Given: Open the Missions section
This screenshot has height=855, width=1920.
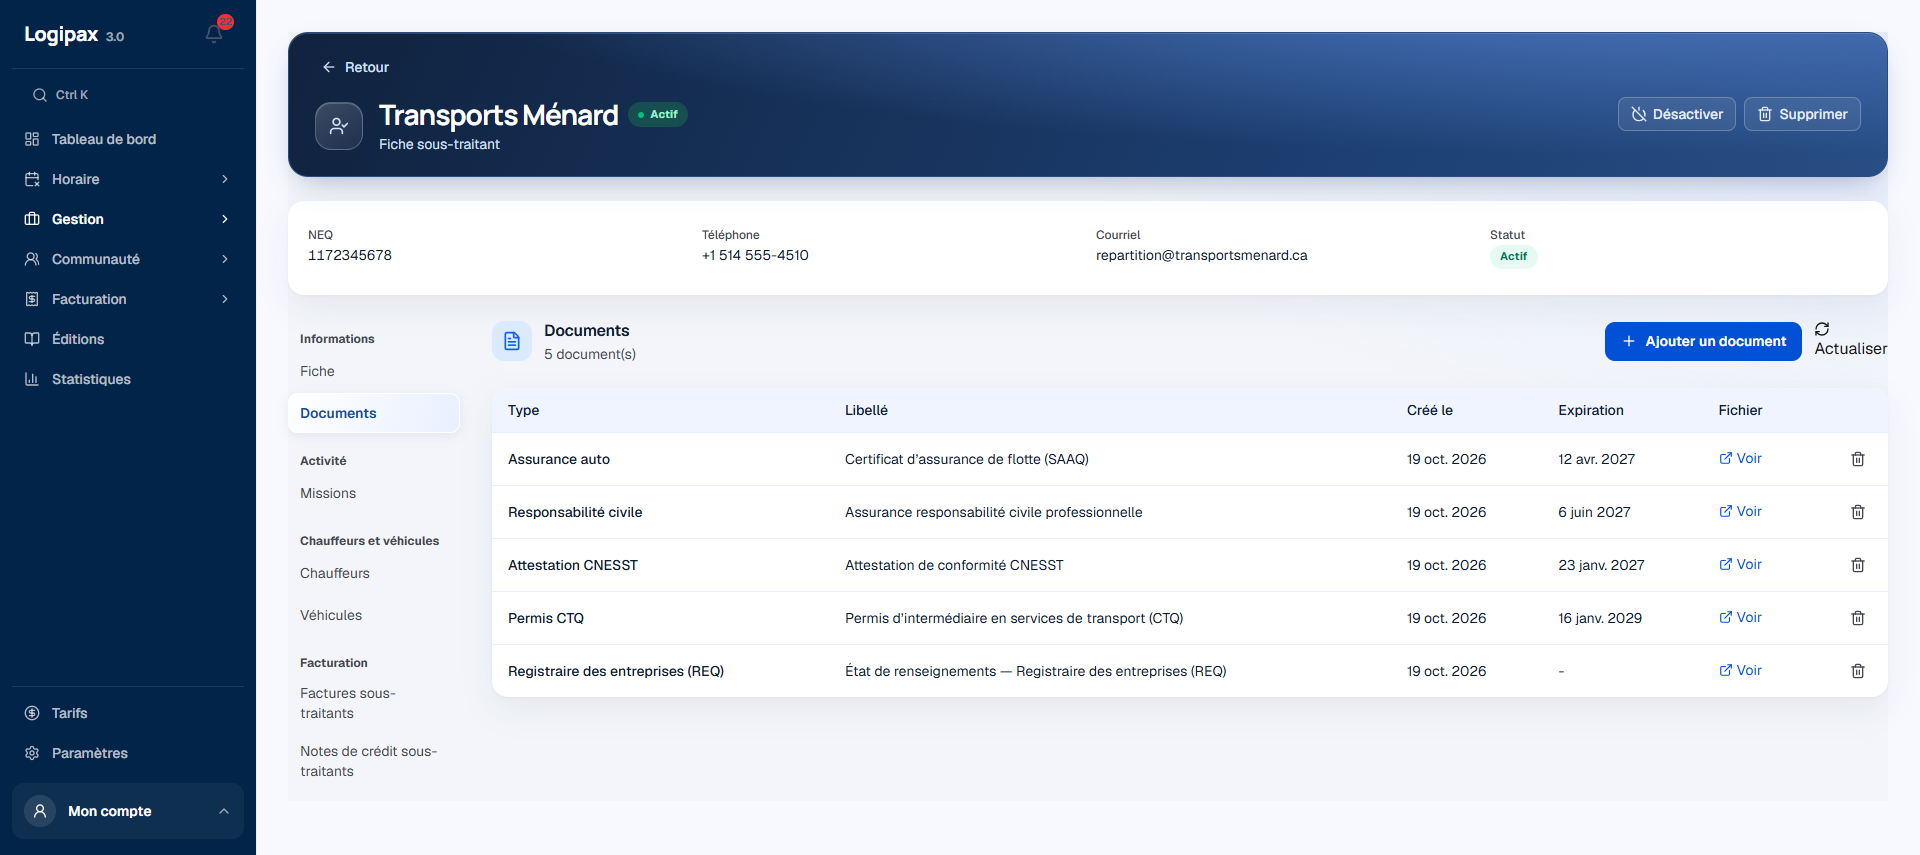Looking at the screenshot, I should click(x=328, y=493).
